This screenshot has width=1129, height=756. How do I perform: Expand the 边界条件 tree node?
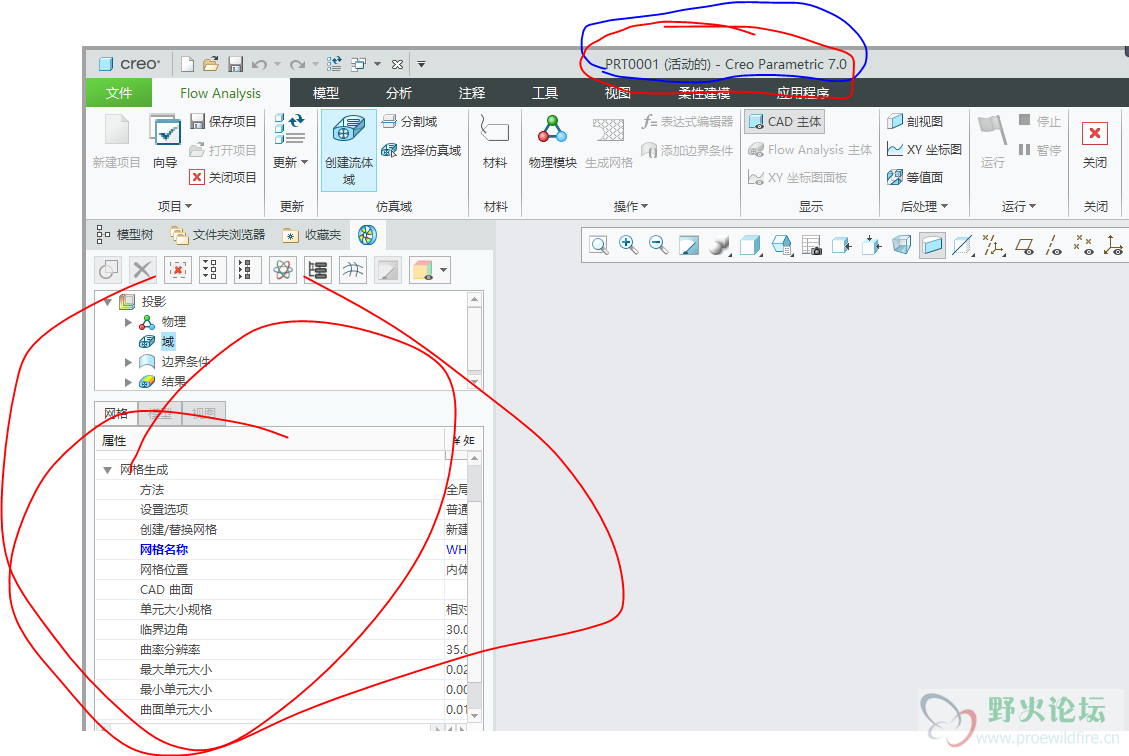coord(128,361)
